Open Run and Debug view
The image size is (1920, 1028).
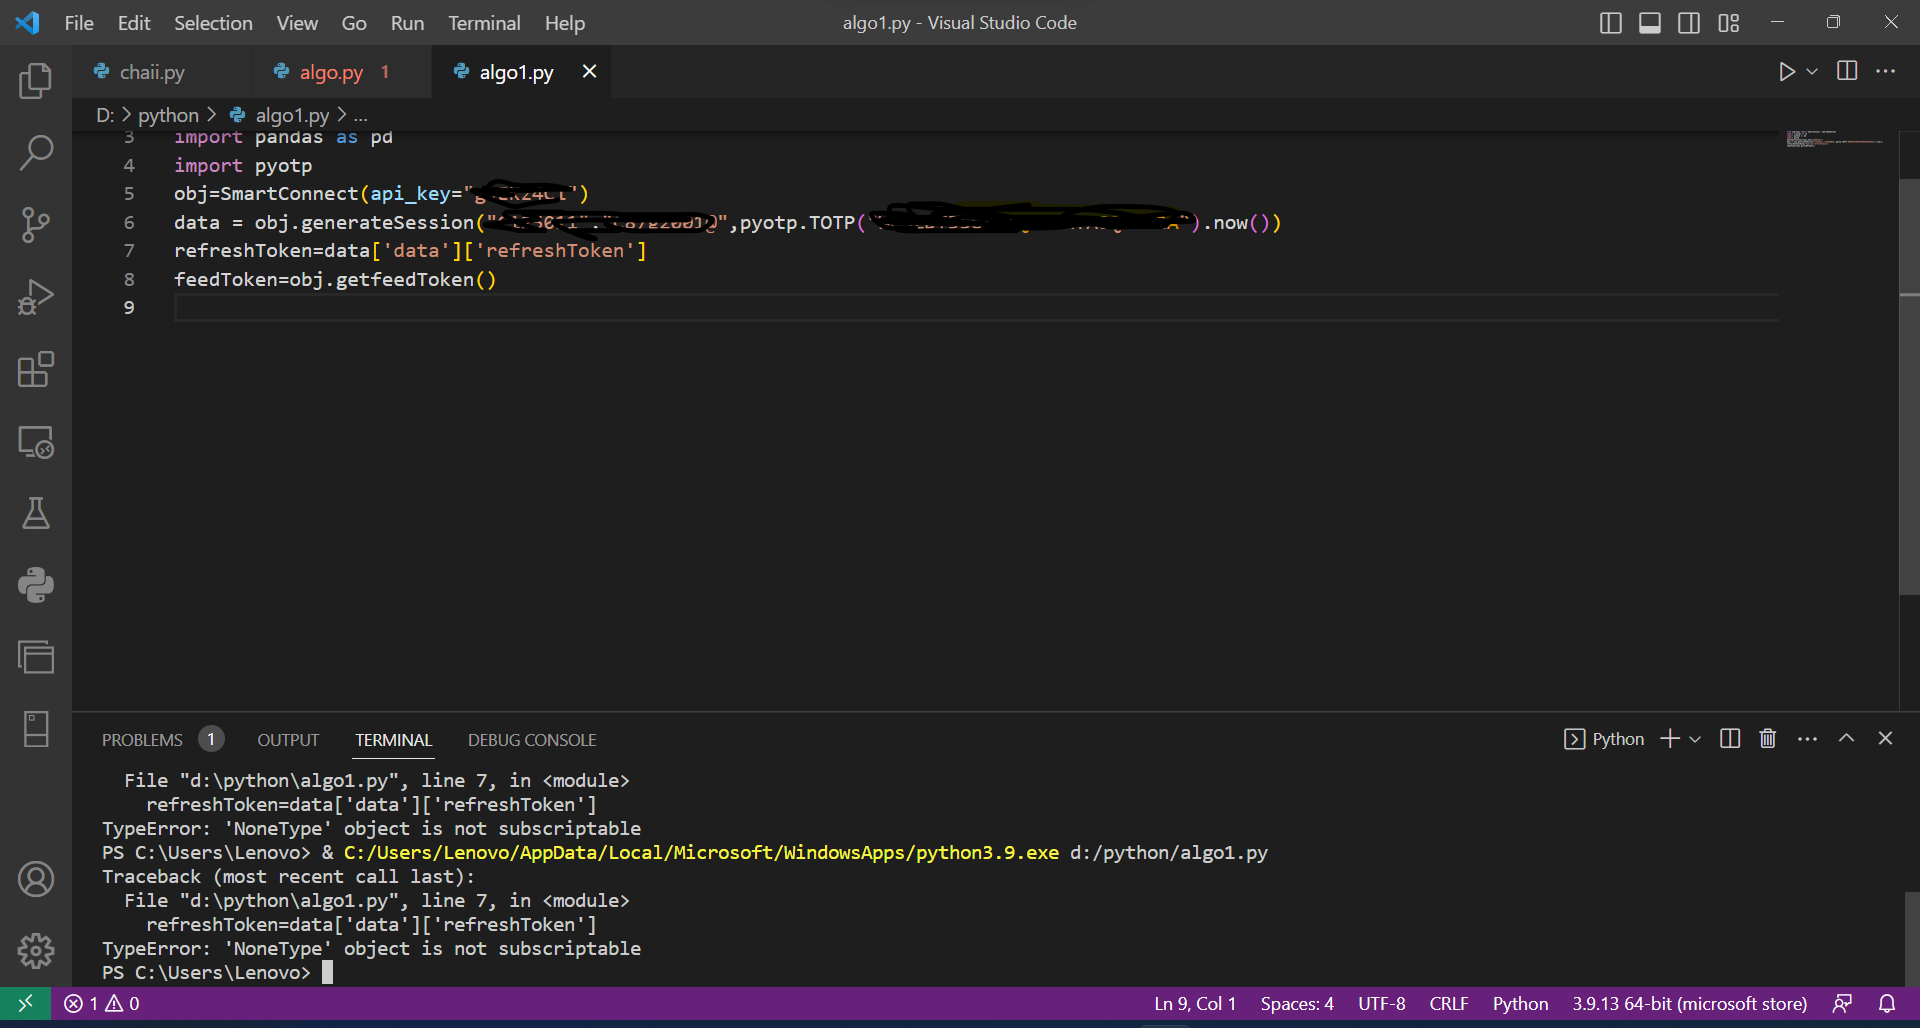[36, 297]
